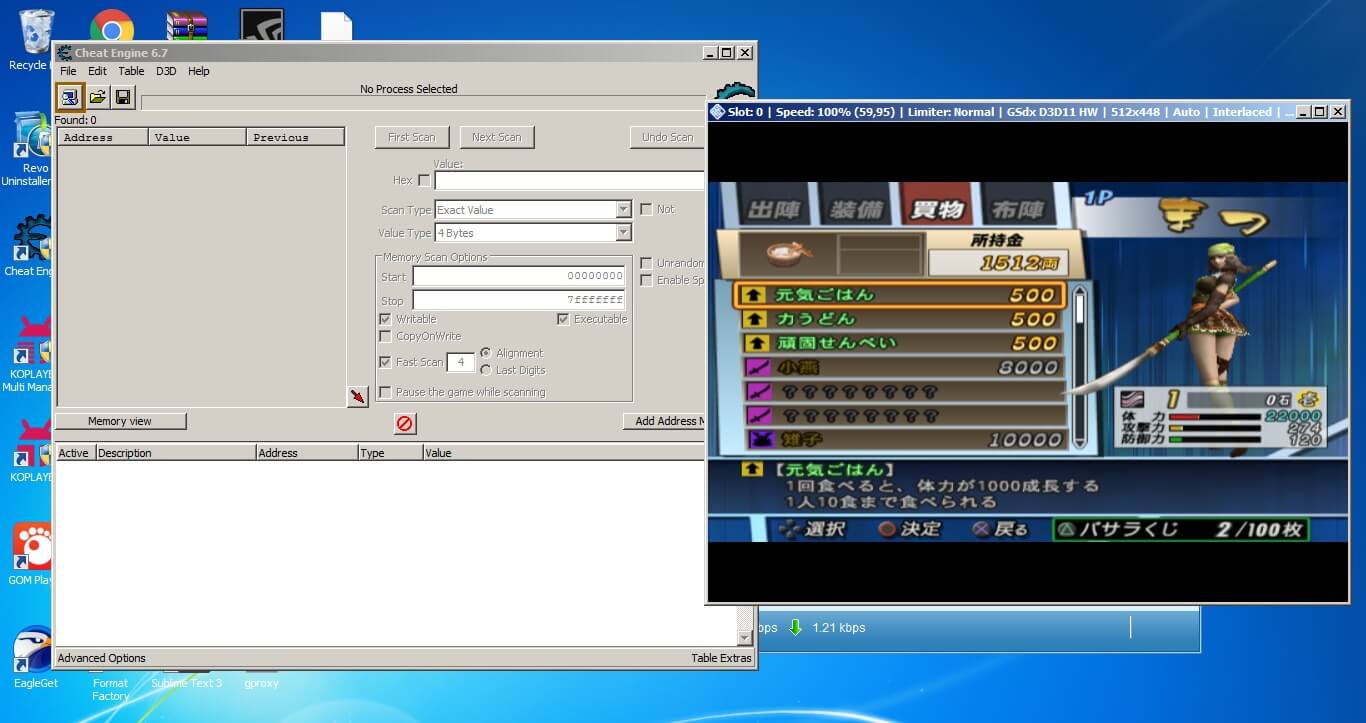Click the scan Value input field
The height and width of the screenshot is (723, 1366).
coord(570,181)
